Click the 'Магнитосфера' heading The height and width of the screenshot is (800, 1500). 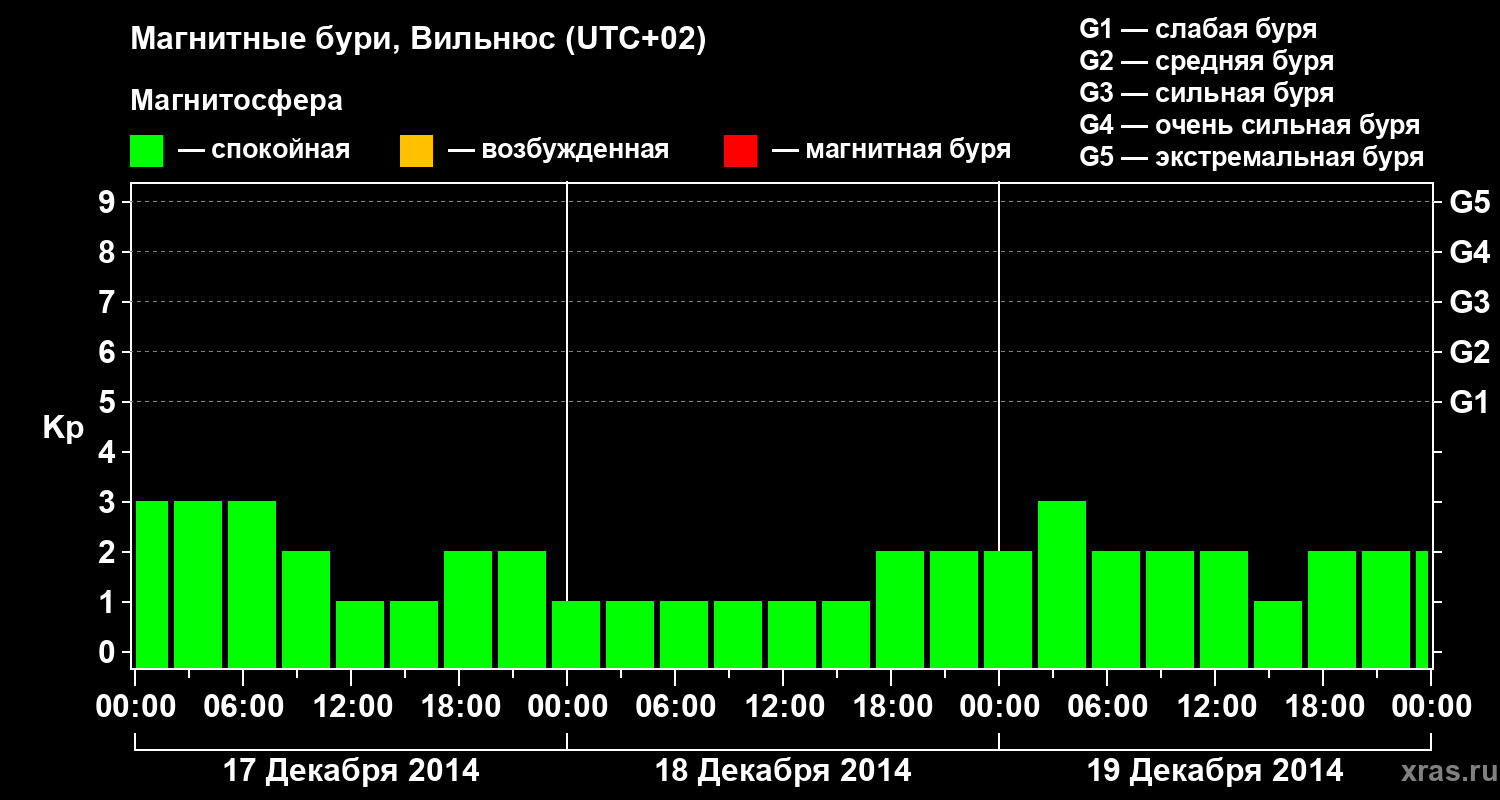236,101
